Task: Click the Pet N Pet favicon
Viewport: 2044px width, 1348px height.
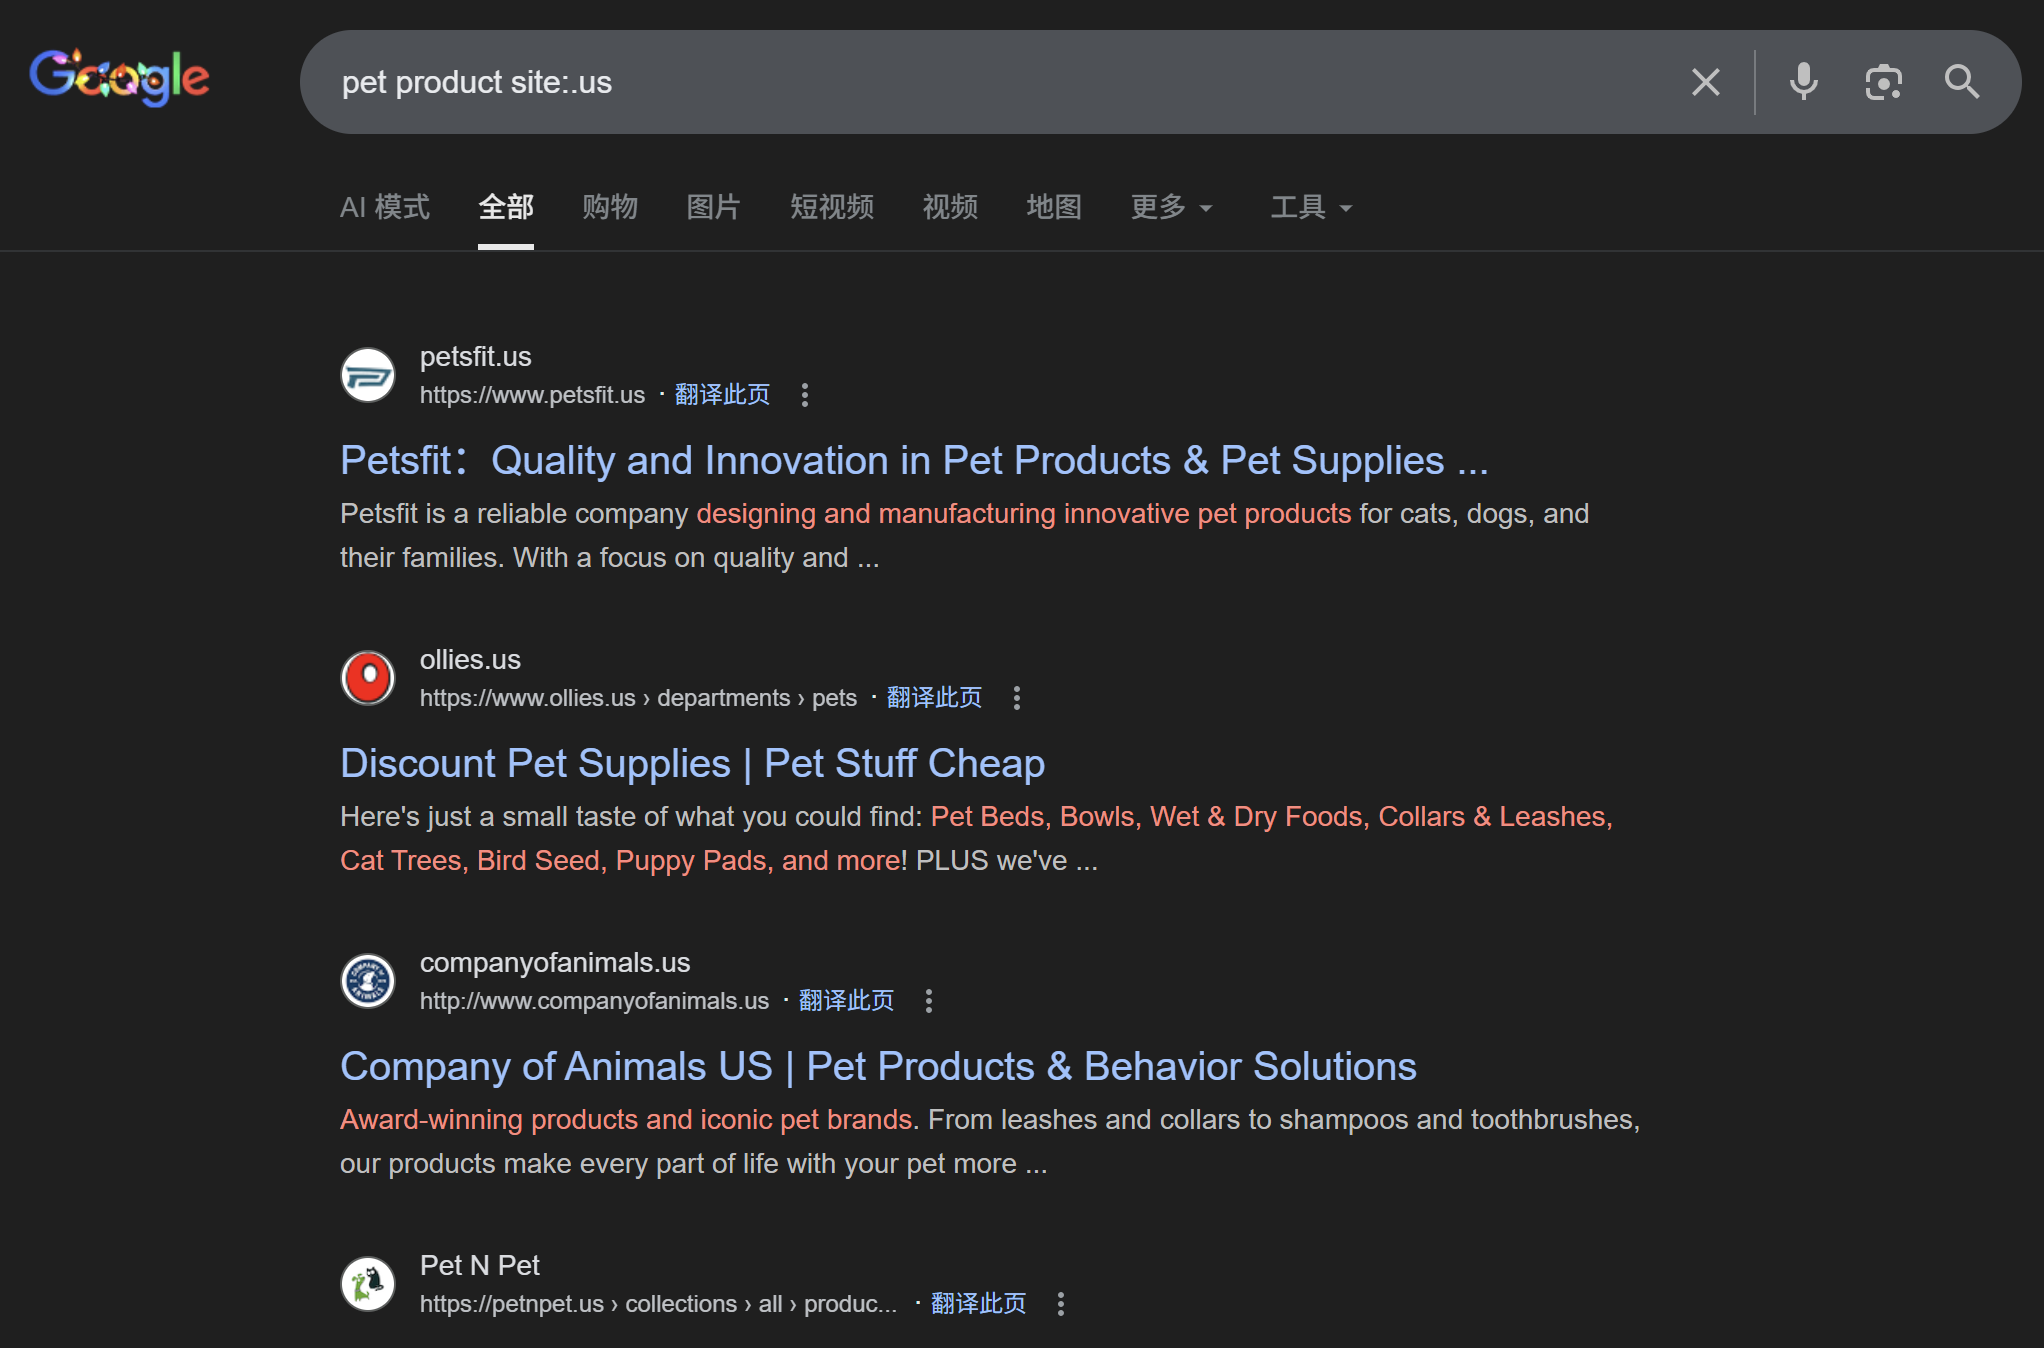Action: click(x=368, y=1284)
